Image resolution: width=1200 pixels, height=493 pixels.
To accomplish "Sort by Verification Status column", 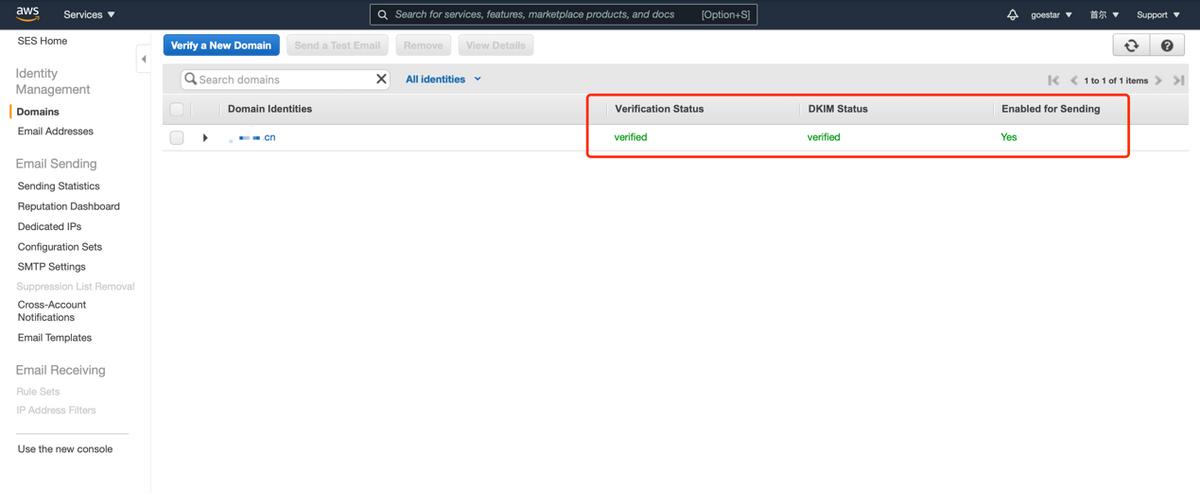I will tap(659, 109).
